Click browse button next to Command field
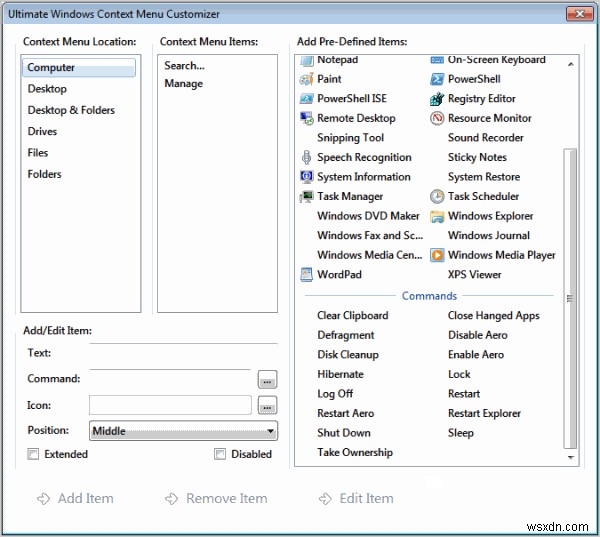 pyautogui.click(x=267, y=380)
